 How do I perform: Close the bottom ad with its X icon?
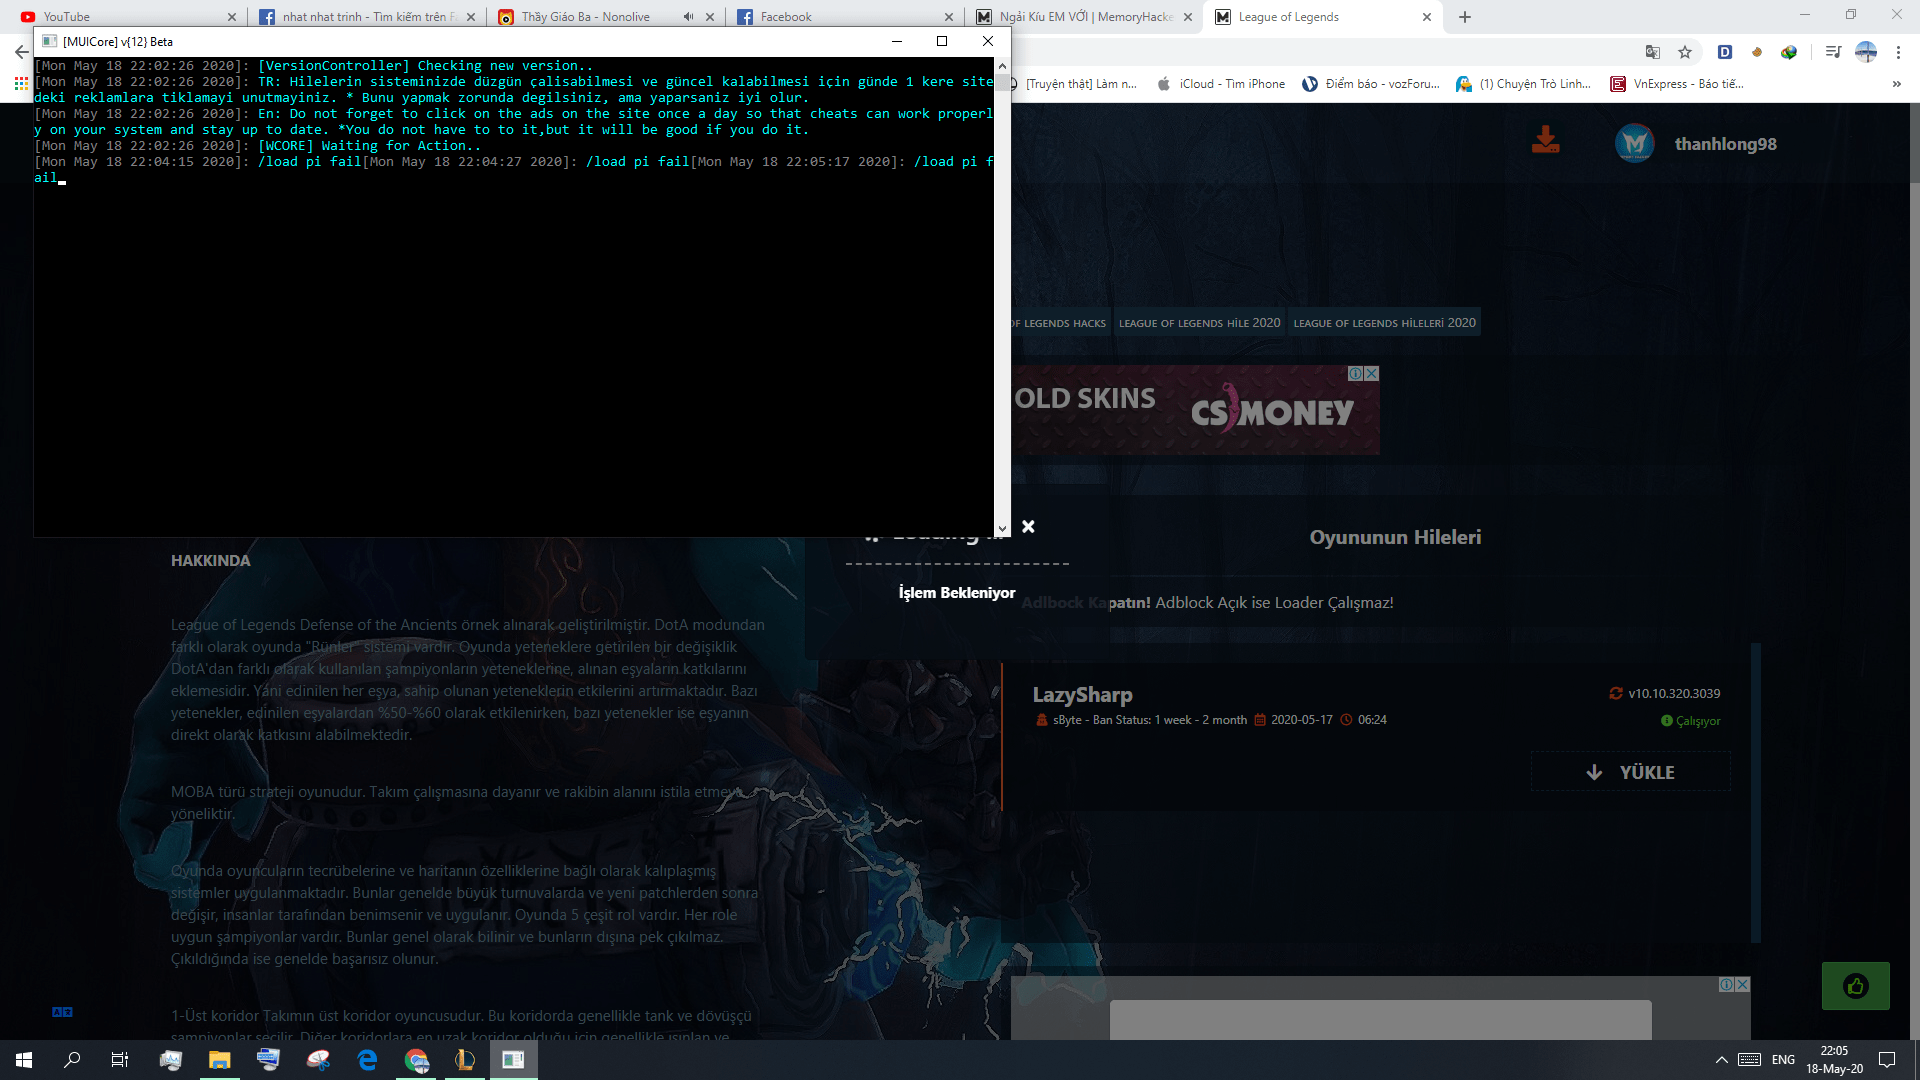[x=1742, y=985]
